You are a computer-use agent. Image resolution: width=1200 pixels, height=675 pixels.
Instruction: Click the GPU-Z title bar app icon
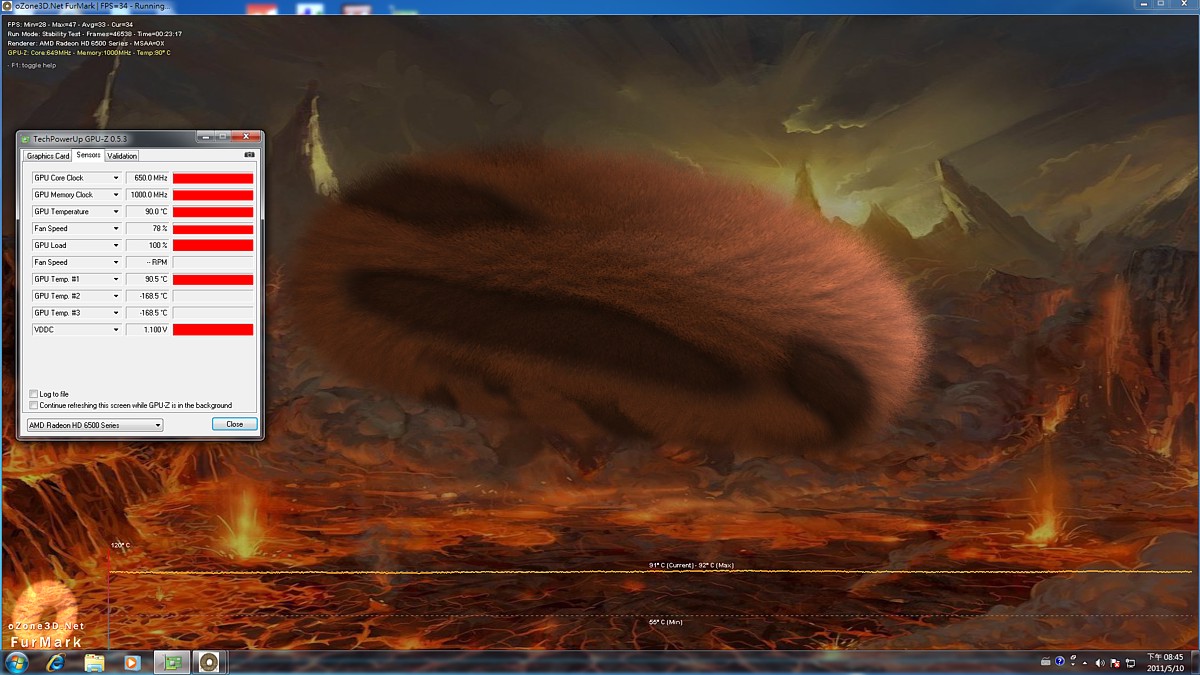tap(25, 137)
